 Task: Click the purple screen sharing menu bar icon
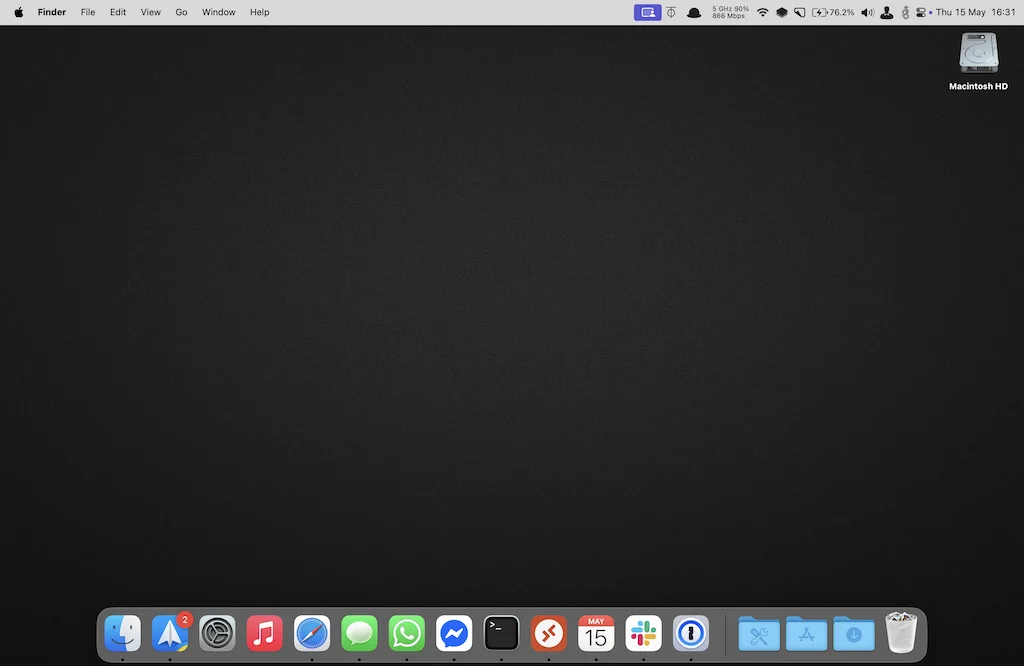tap(647, 12)
